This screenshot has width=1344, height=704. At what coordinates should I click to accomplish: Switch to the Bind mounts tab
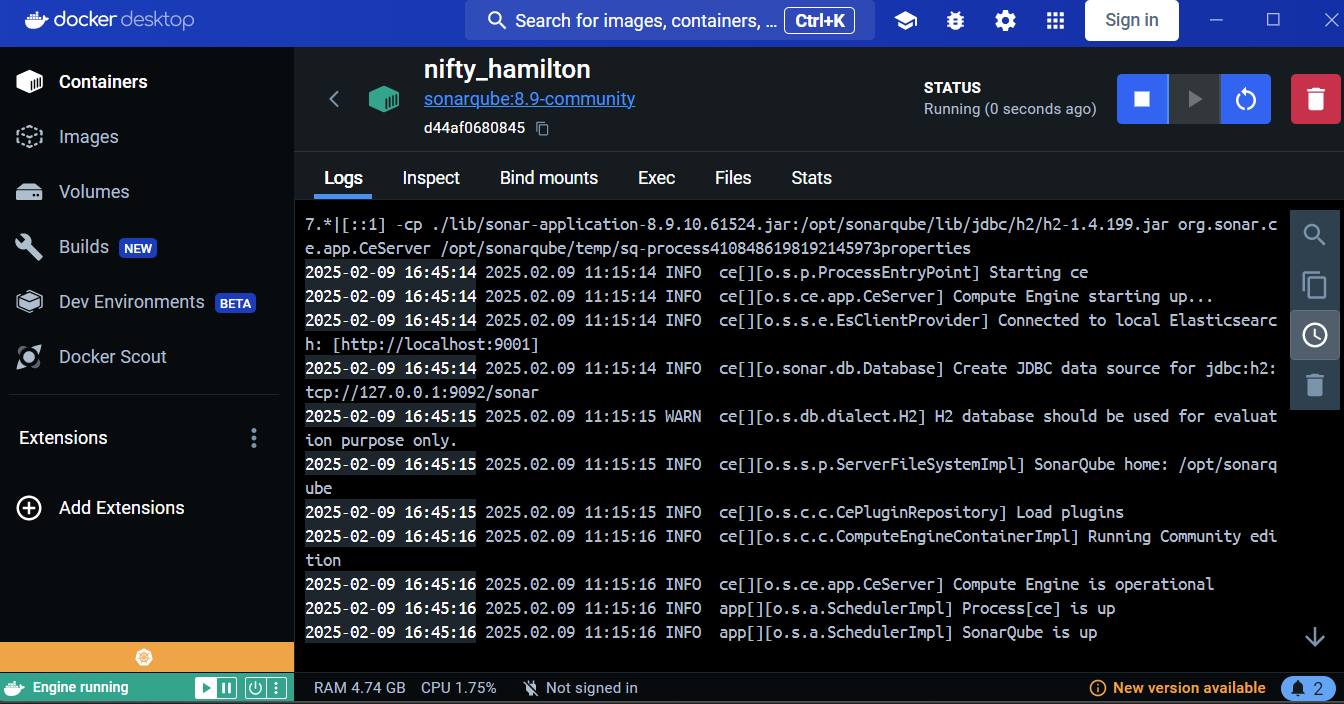(549, 178)
